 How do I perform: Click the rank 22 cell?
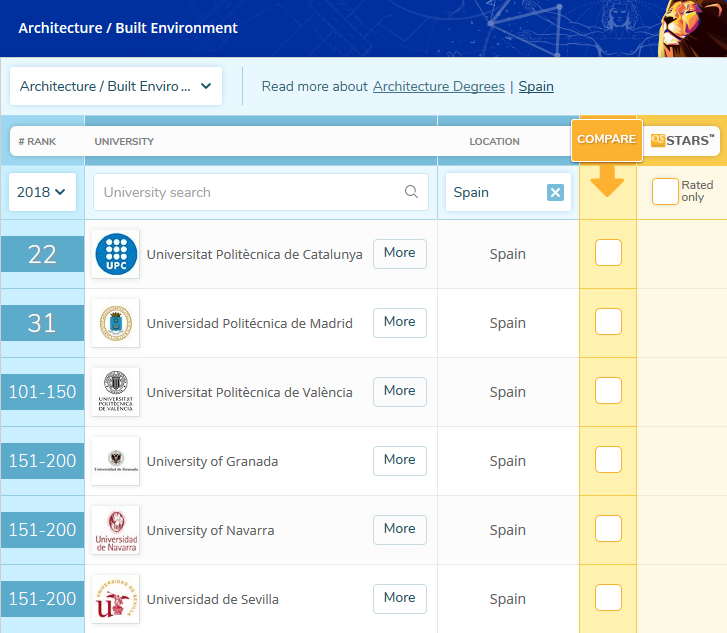[x=42, y=254]
